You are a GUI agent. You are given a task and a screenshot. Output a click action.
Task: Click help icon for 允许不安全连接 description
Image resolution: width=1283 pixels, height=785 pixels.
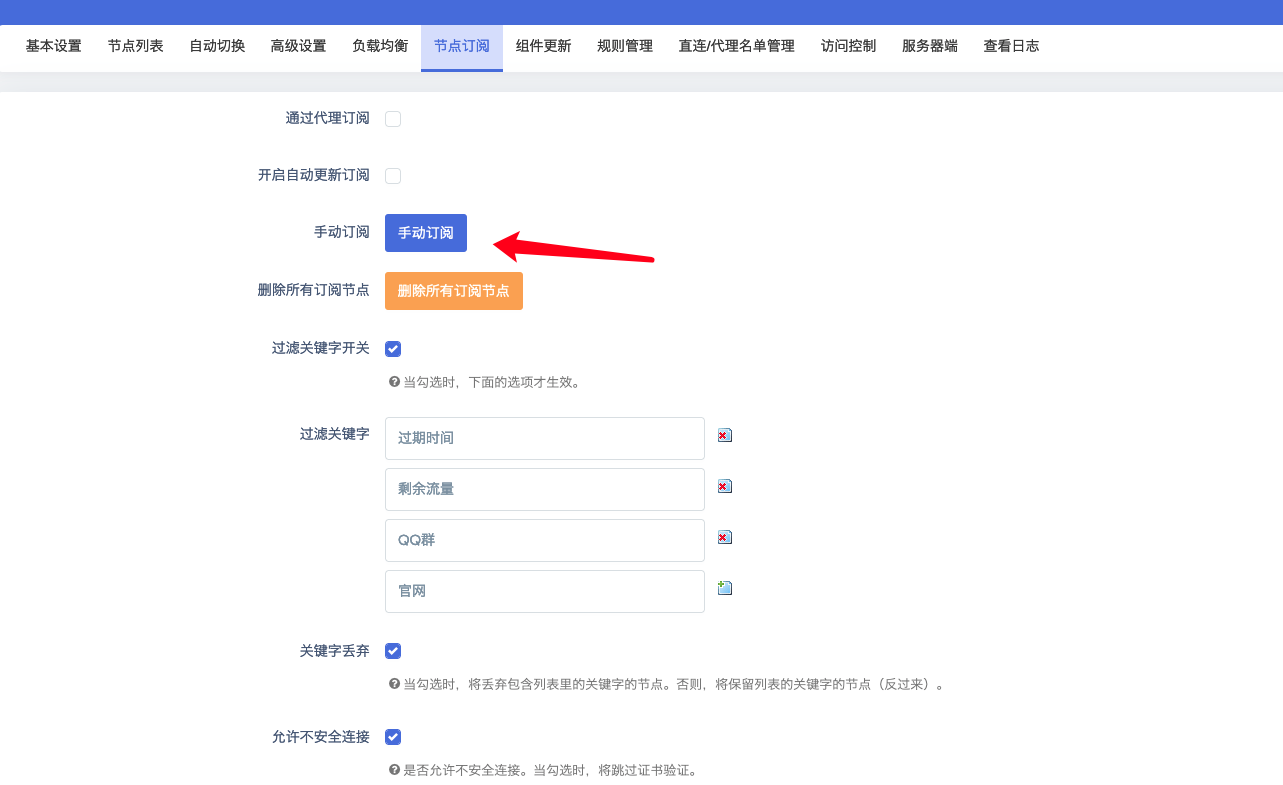(x=394, y=771)
